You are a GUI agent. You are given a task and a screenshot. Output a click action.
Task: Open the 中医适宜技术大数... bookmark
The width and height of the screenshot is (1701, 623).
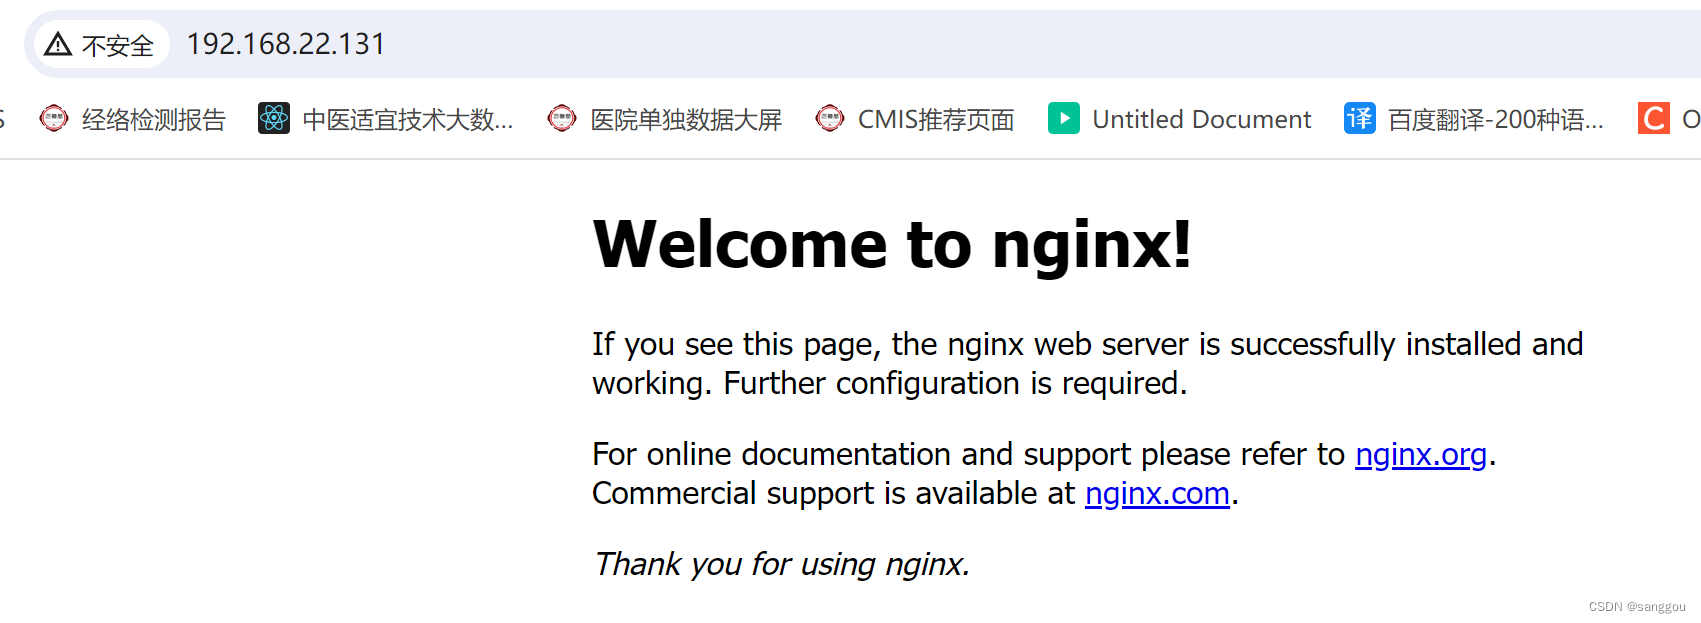(x=386, y=119)
